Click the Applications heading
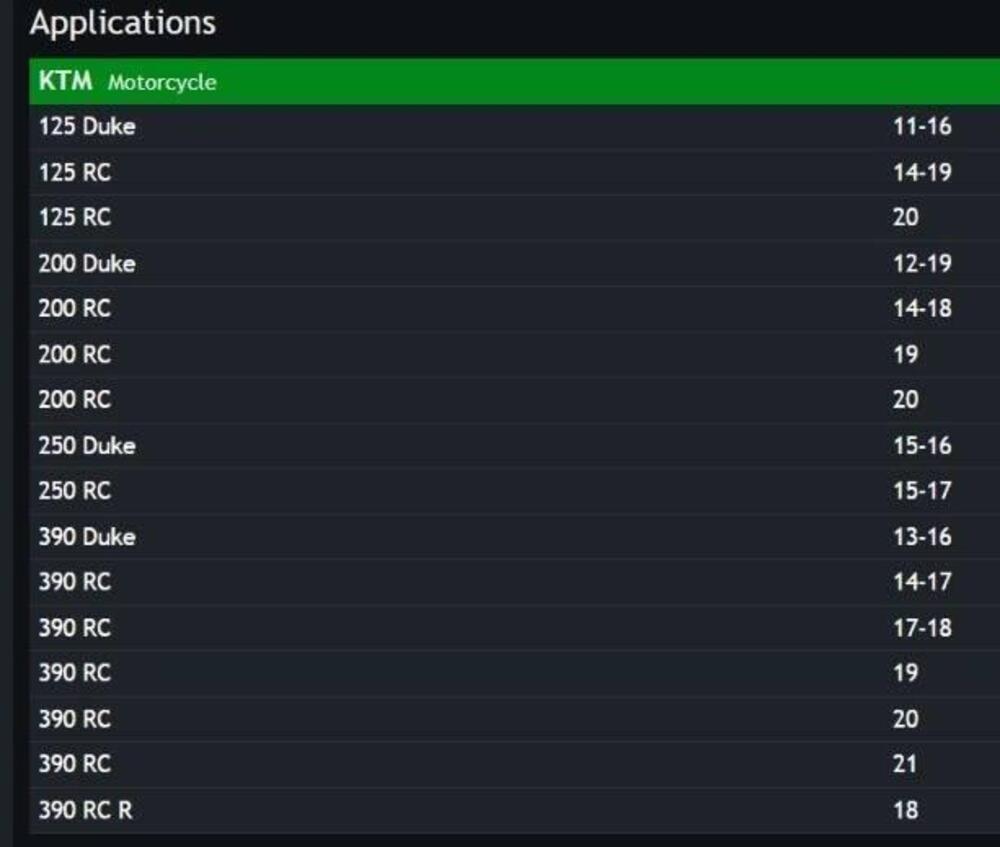This screenshot has width=1000, height=847. (x=122, y=23)
